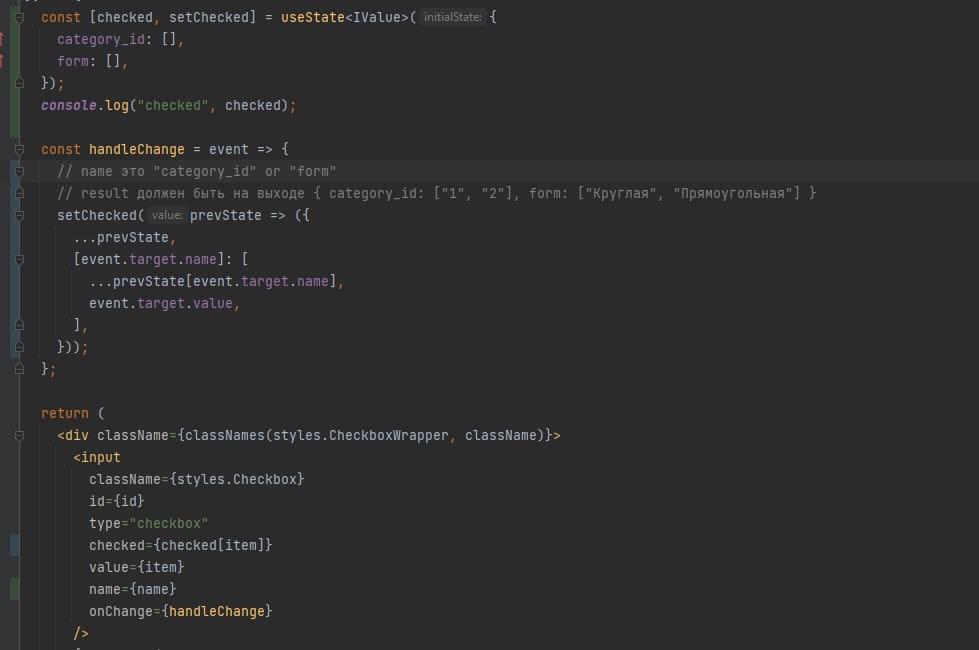The height and width of the screenshot is (650, 979).
Task: Click the "...prevState," spread line
Action: click(x=124, y=237)
